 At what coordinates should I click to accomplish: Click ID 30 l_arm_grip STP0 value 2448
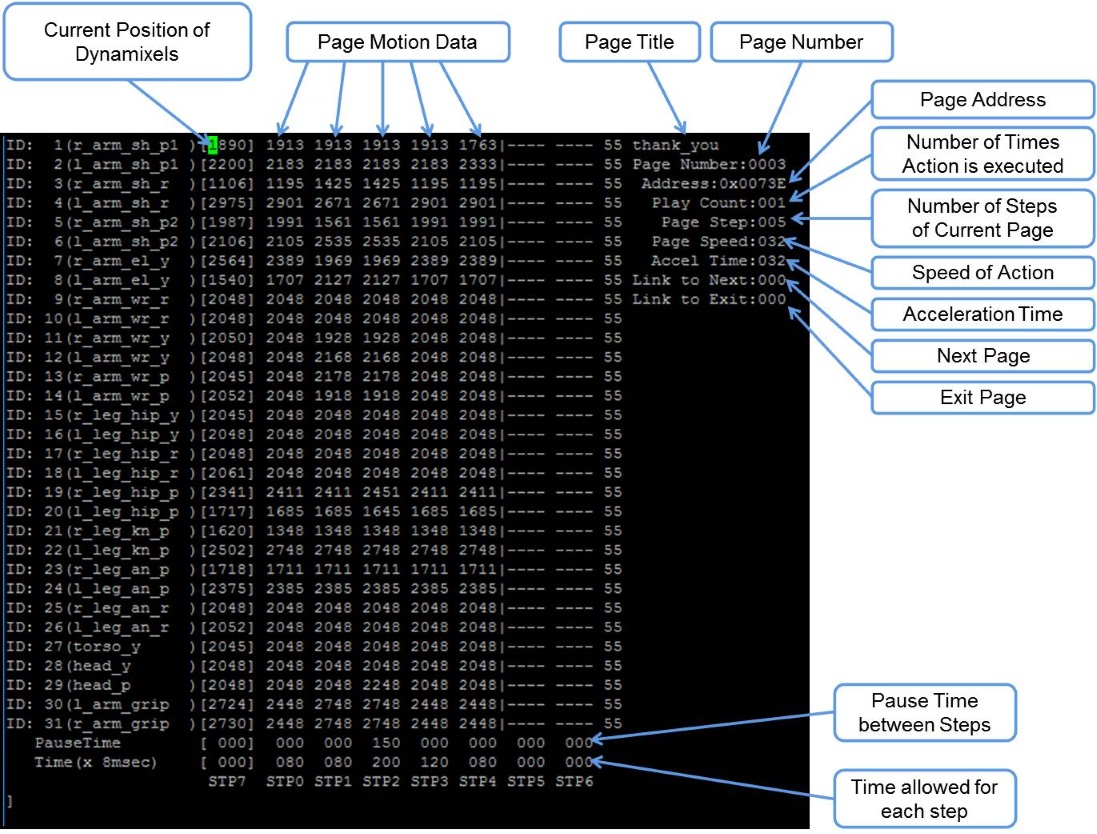285,705
